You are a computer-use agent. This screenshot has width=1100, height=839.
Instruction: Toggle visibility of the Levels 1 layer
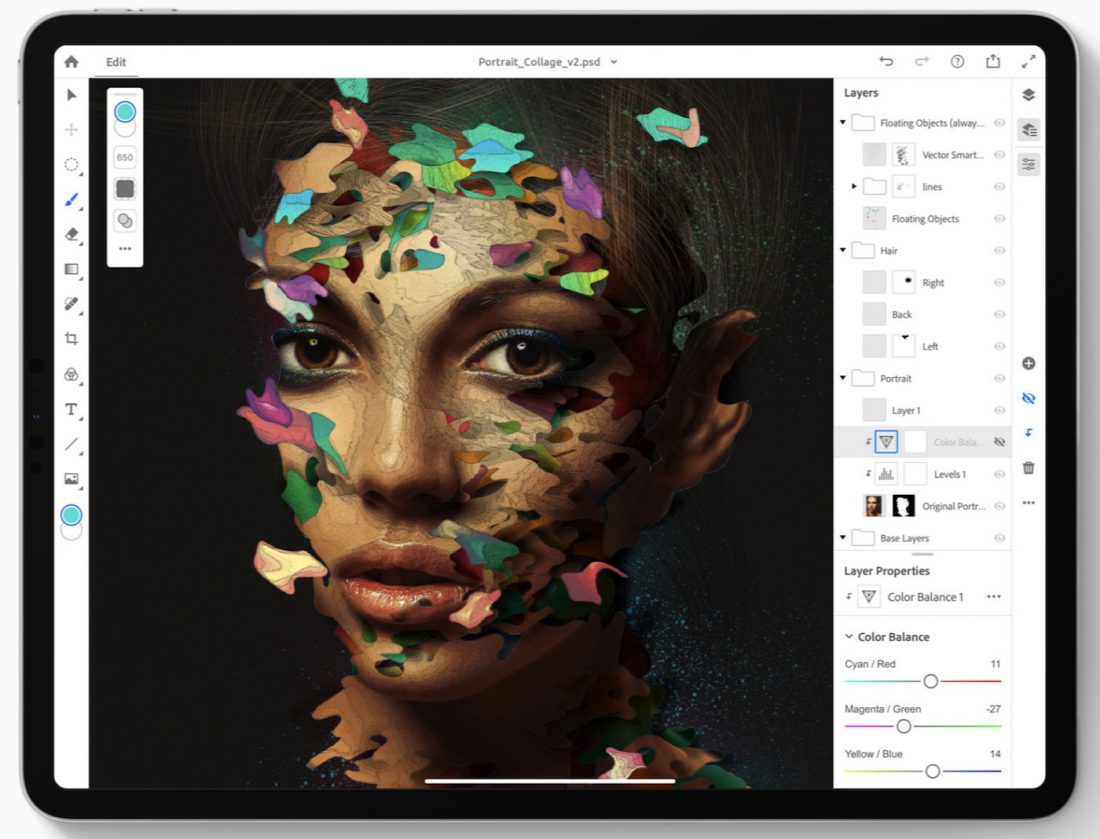(x=999, y=473)
